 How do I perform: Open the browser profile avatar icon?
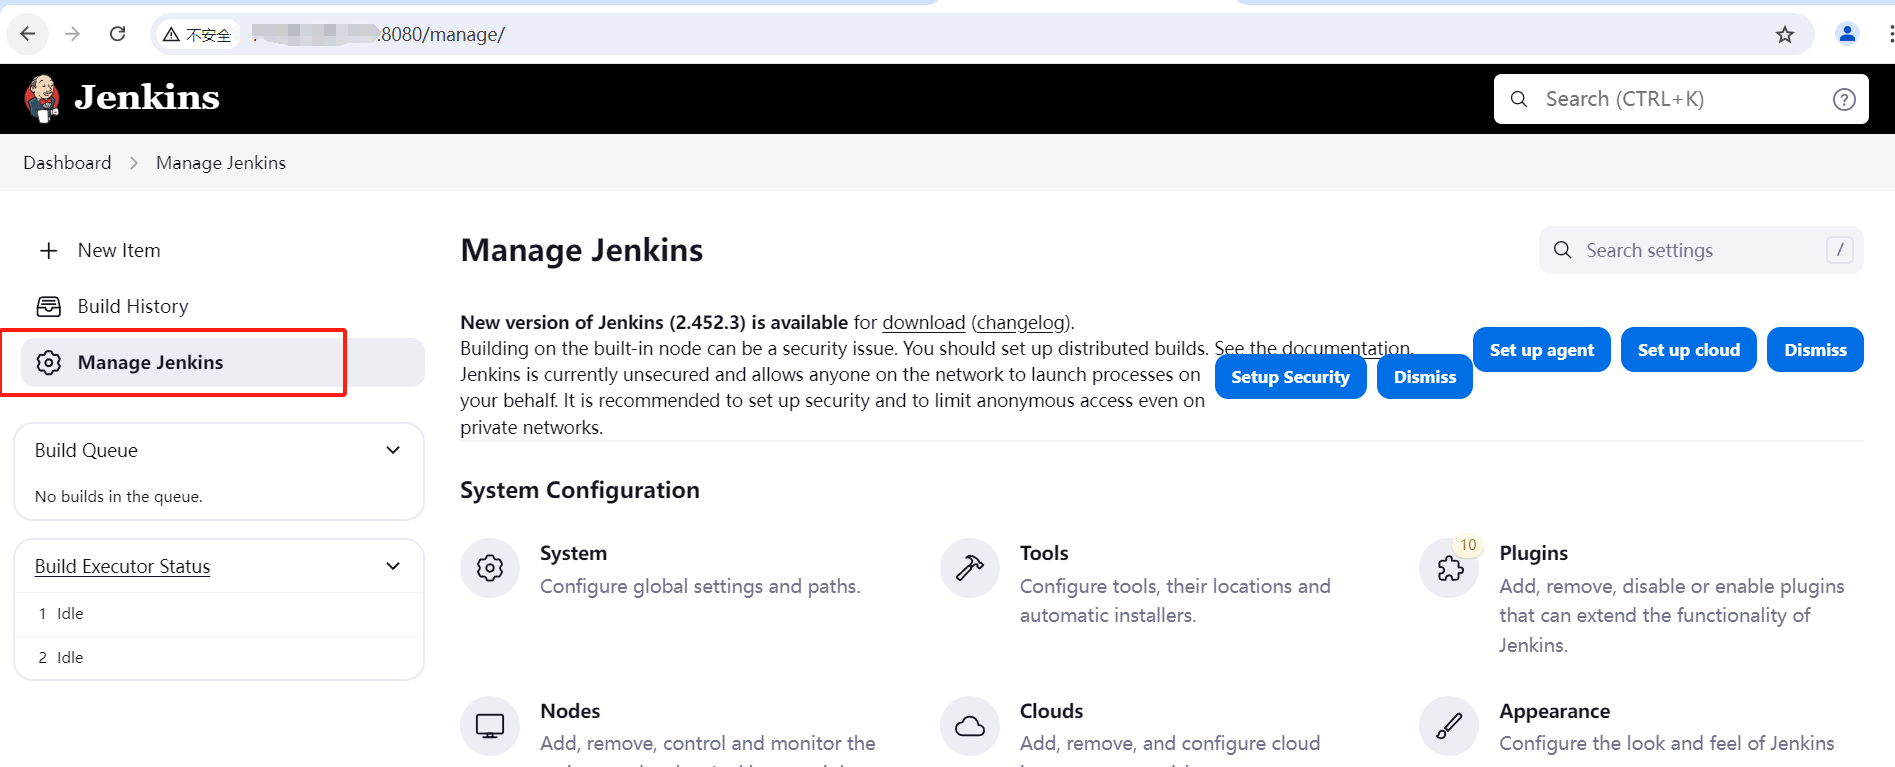pyautogui.click(x=1847, y=34)
